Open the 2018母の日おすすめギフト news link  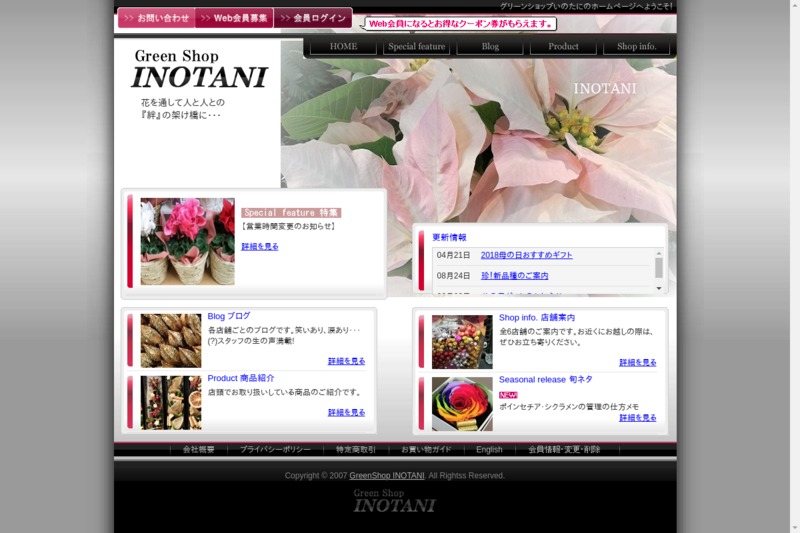(527, 255)
